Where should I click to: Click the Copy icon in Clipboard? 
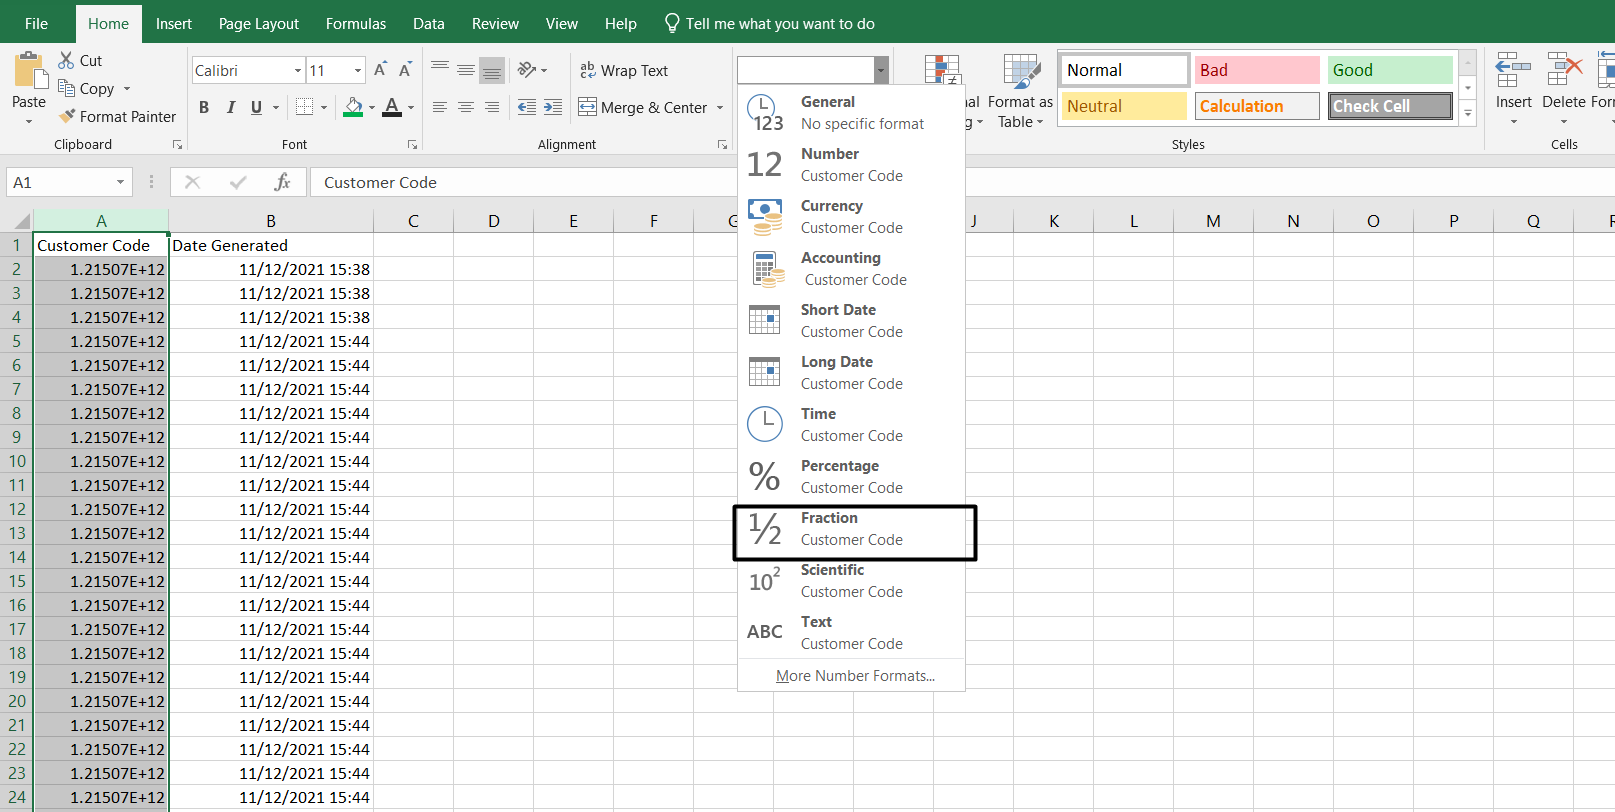click(x=66, y=88)
